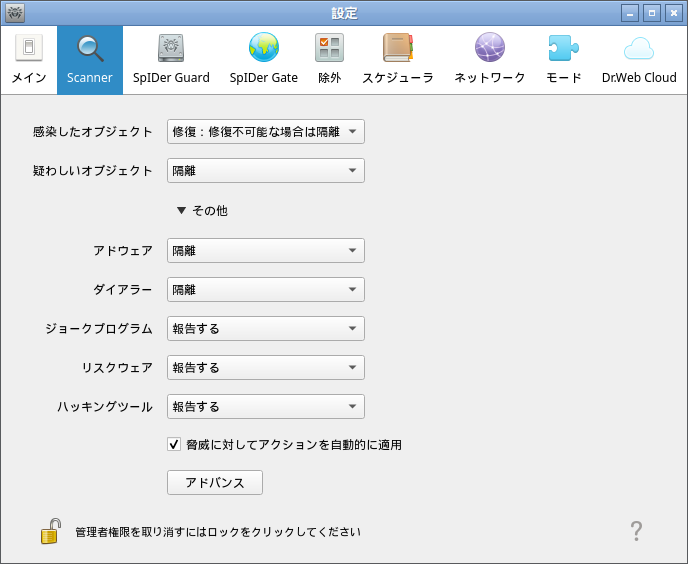Select the Scanner tab with magnifier icon
Viewport: 688px width, 564px height.
pyautogui.click(x=90, y=60)
